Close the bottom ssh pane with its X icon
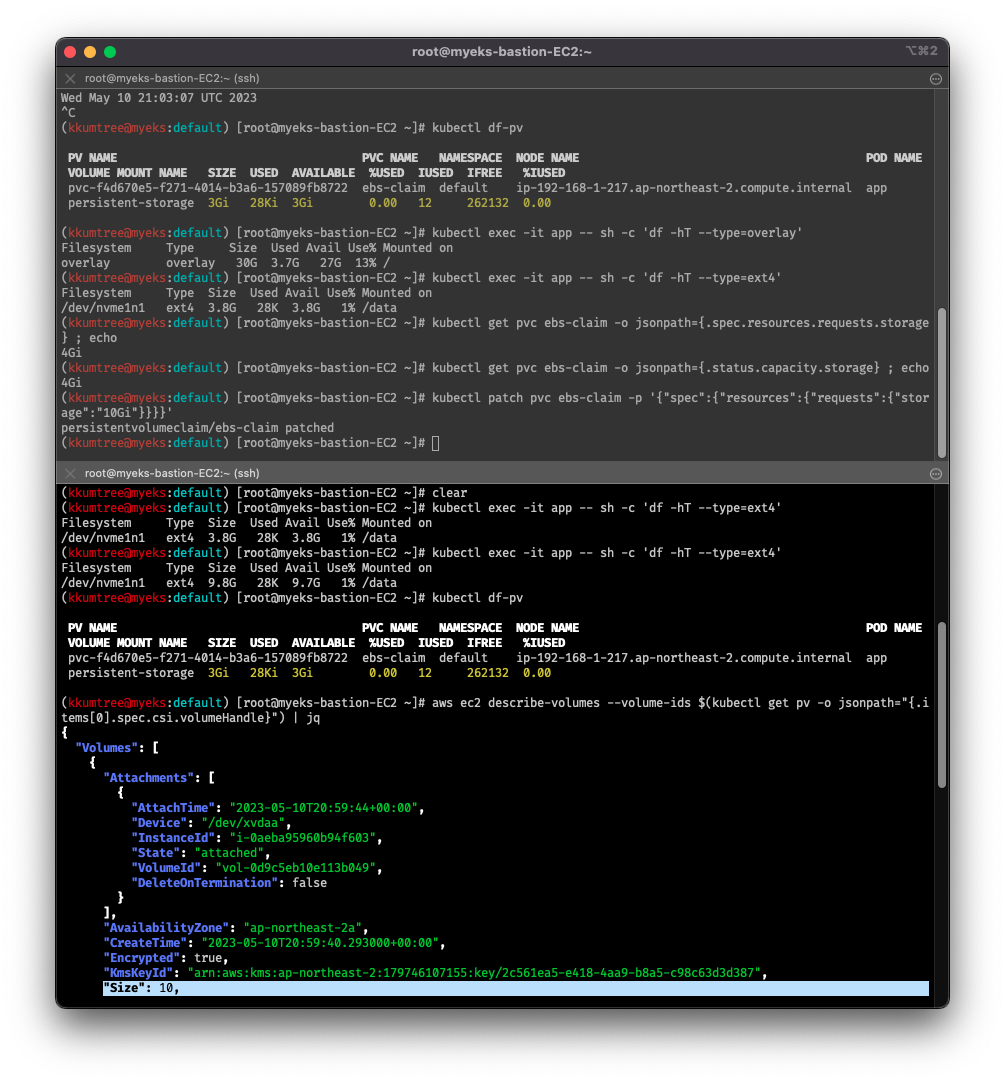Image resolution: width=1005 pixels, height=1082 pixels. (70, 473)
